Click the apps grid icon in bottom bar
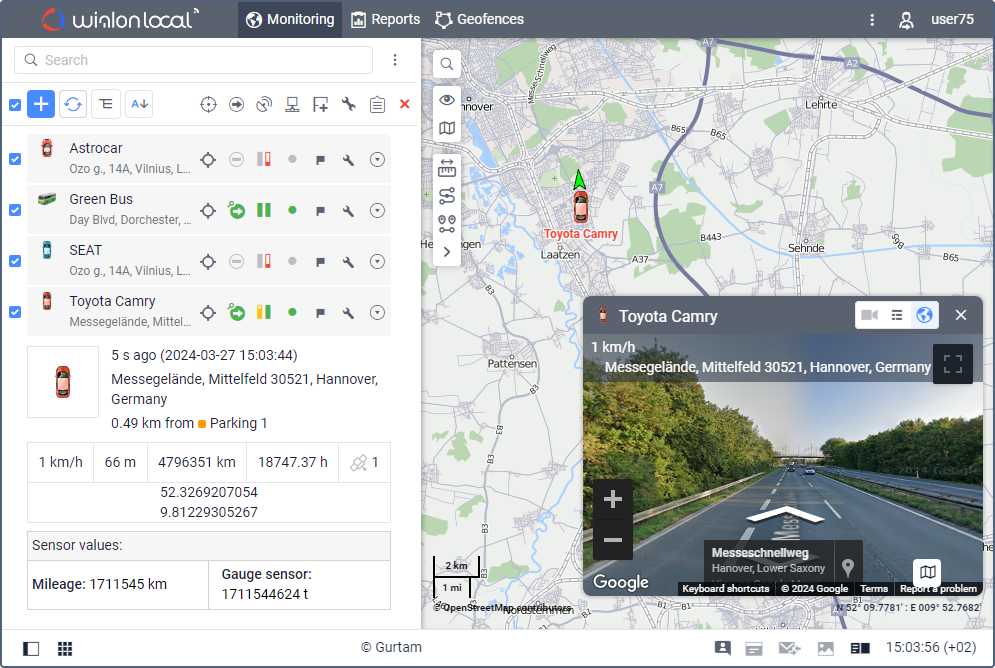The height and width of the screenshot is (668, 995). (65, 648)
